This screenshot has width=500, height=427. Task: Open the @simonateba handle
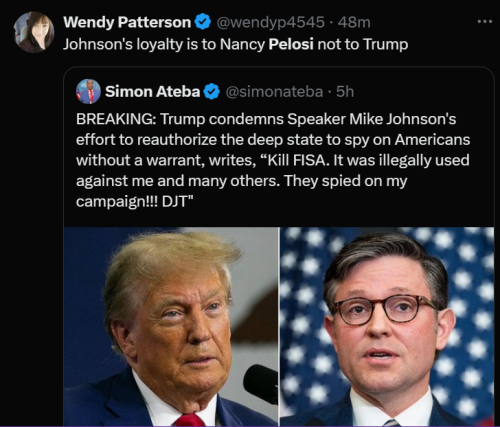[274, 92]
